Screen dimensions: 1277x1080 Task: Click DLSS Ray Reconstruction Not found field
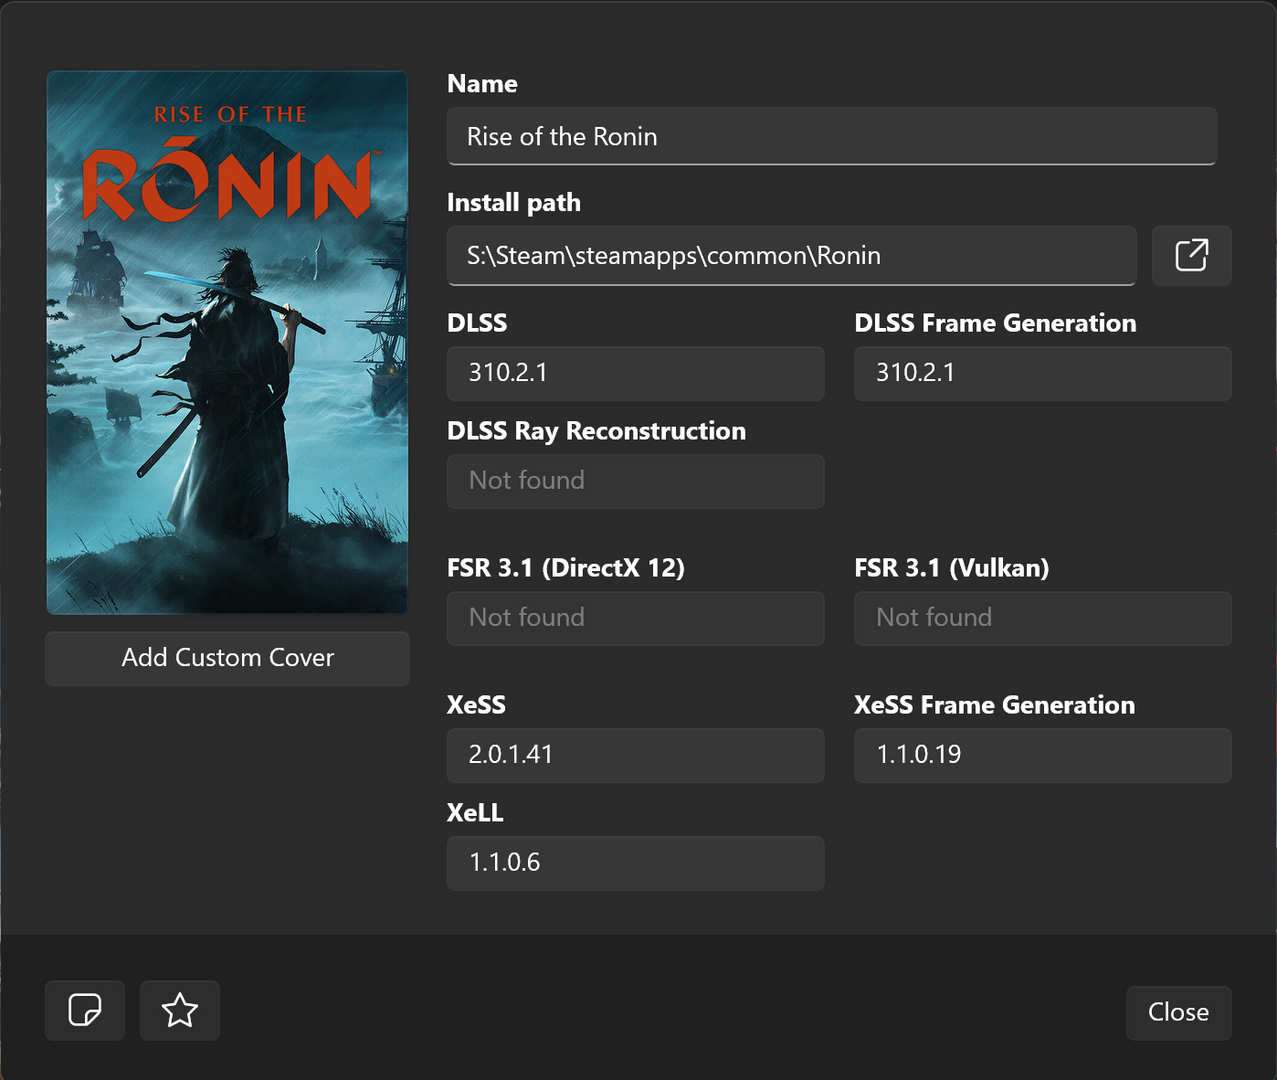(x=635, y=481)
